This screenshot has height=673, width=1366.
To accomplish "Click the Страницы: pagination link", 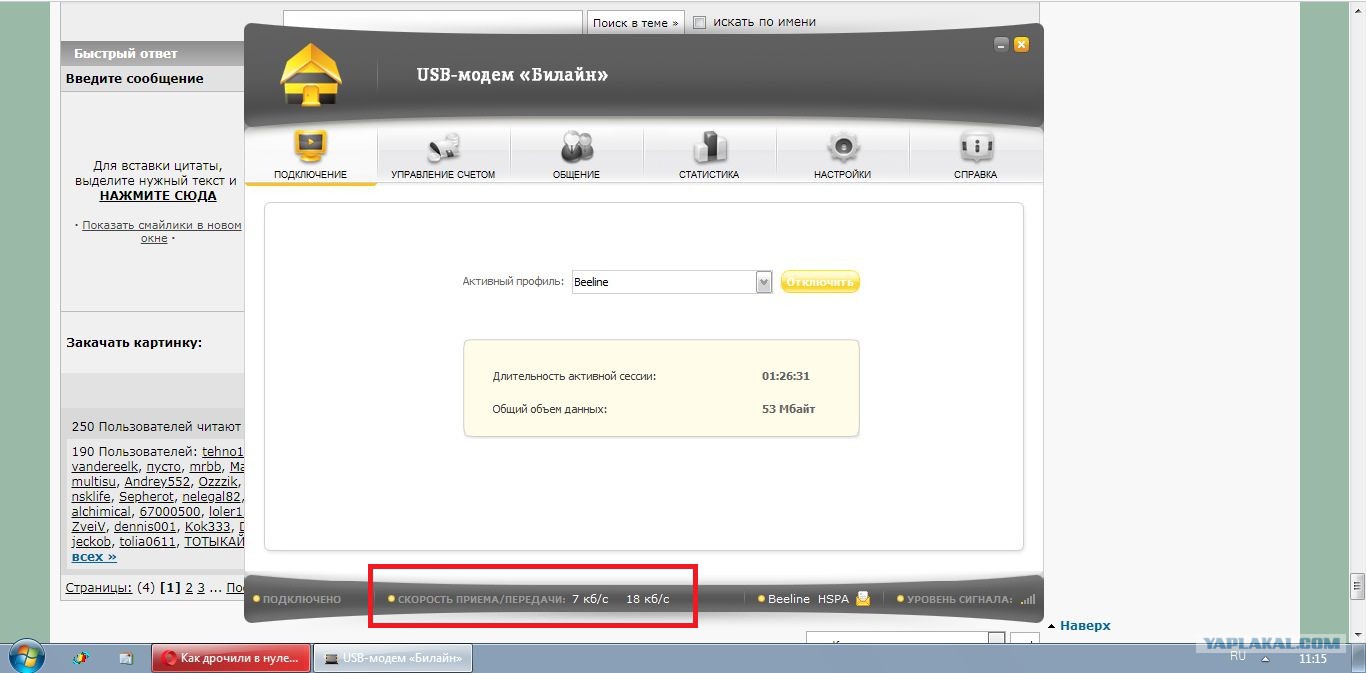I will click(98, 588).
